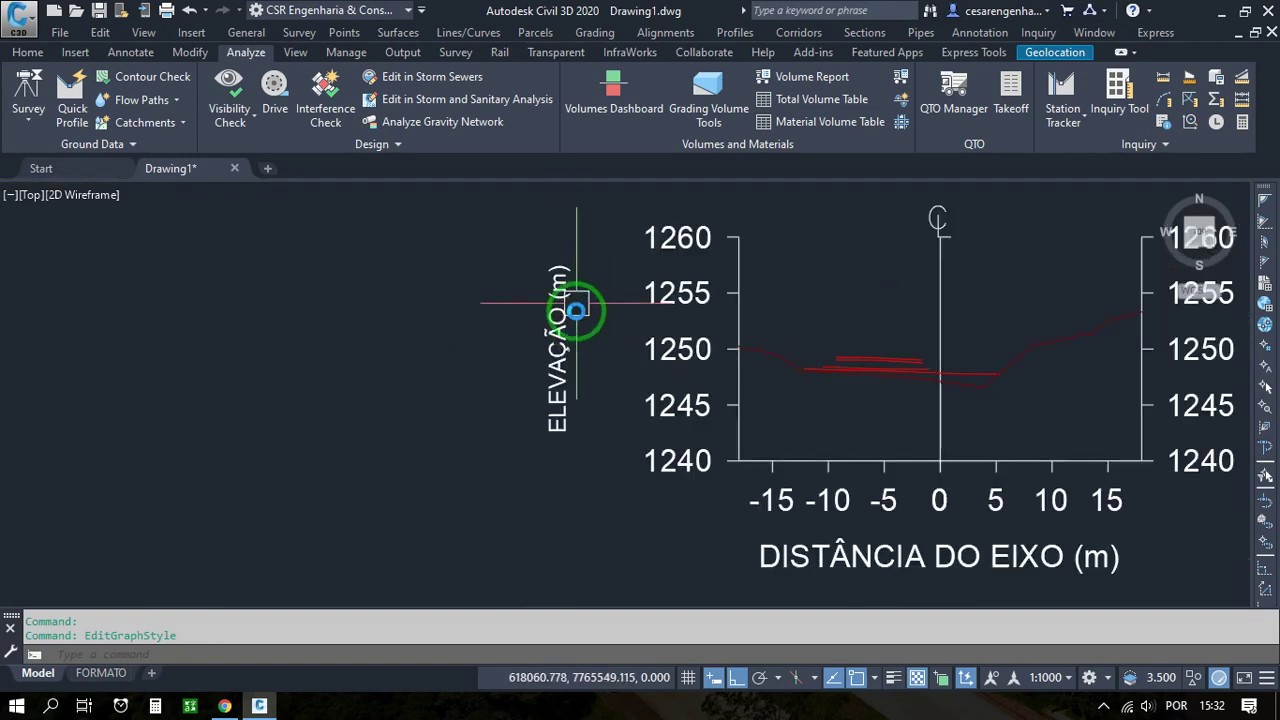Click Edit in Storm and Sanitary Analysis
This screenshot has width=1280, height=720.
coord(457,99)
